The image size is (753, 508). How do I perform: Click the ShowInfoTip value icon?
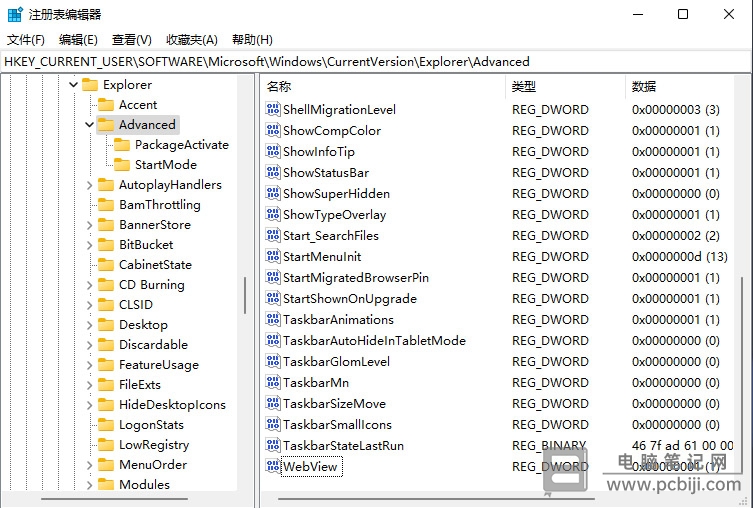(x=273, y=151)
